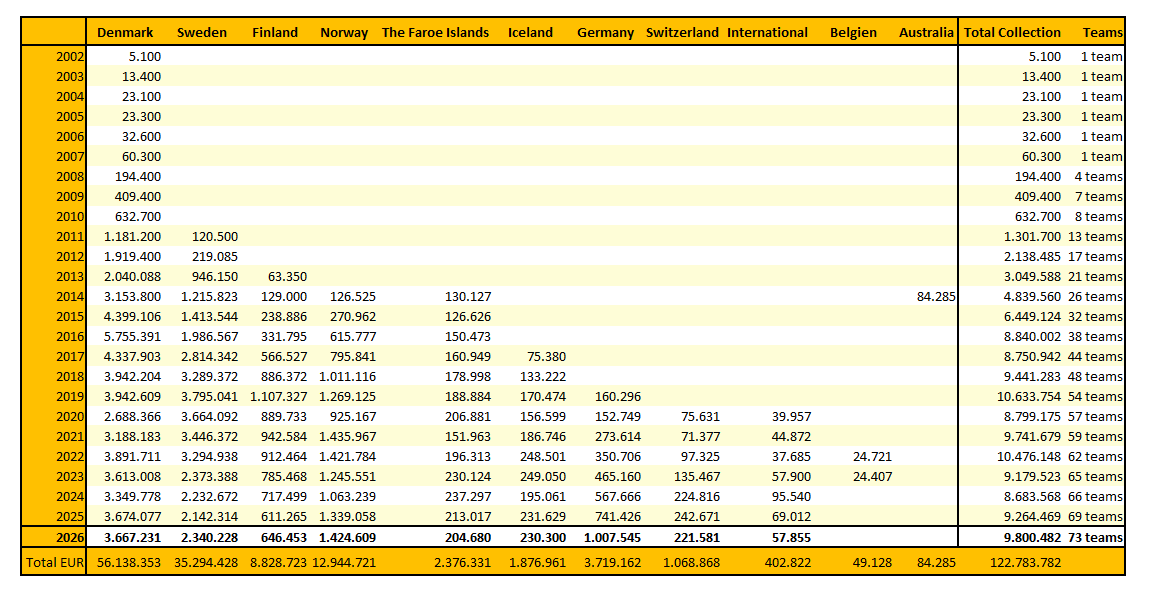Screen dimensions: 1149x615
Task: Click the Total EUR row label
Action: pos(55,562)
